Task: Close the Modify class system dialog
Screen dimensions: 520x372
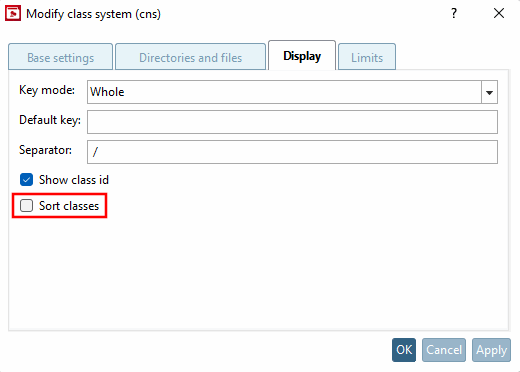Action: click(x=499, y=13)
